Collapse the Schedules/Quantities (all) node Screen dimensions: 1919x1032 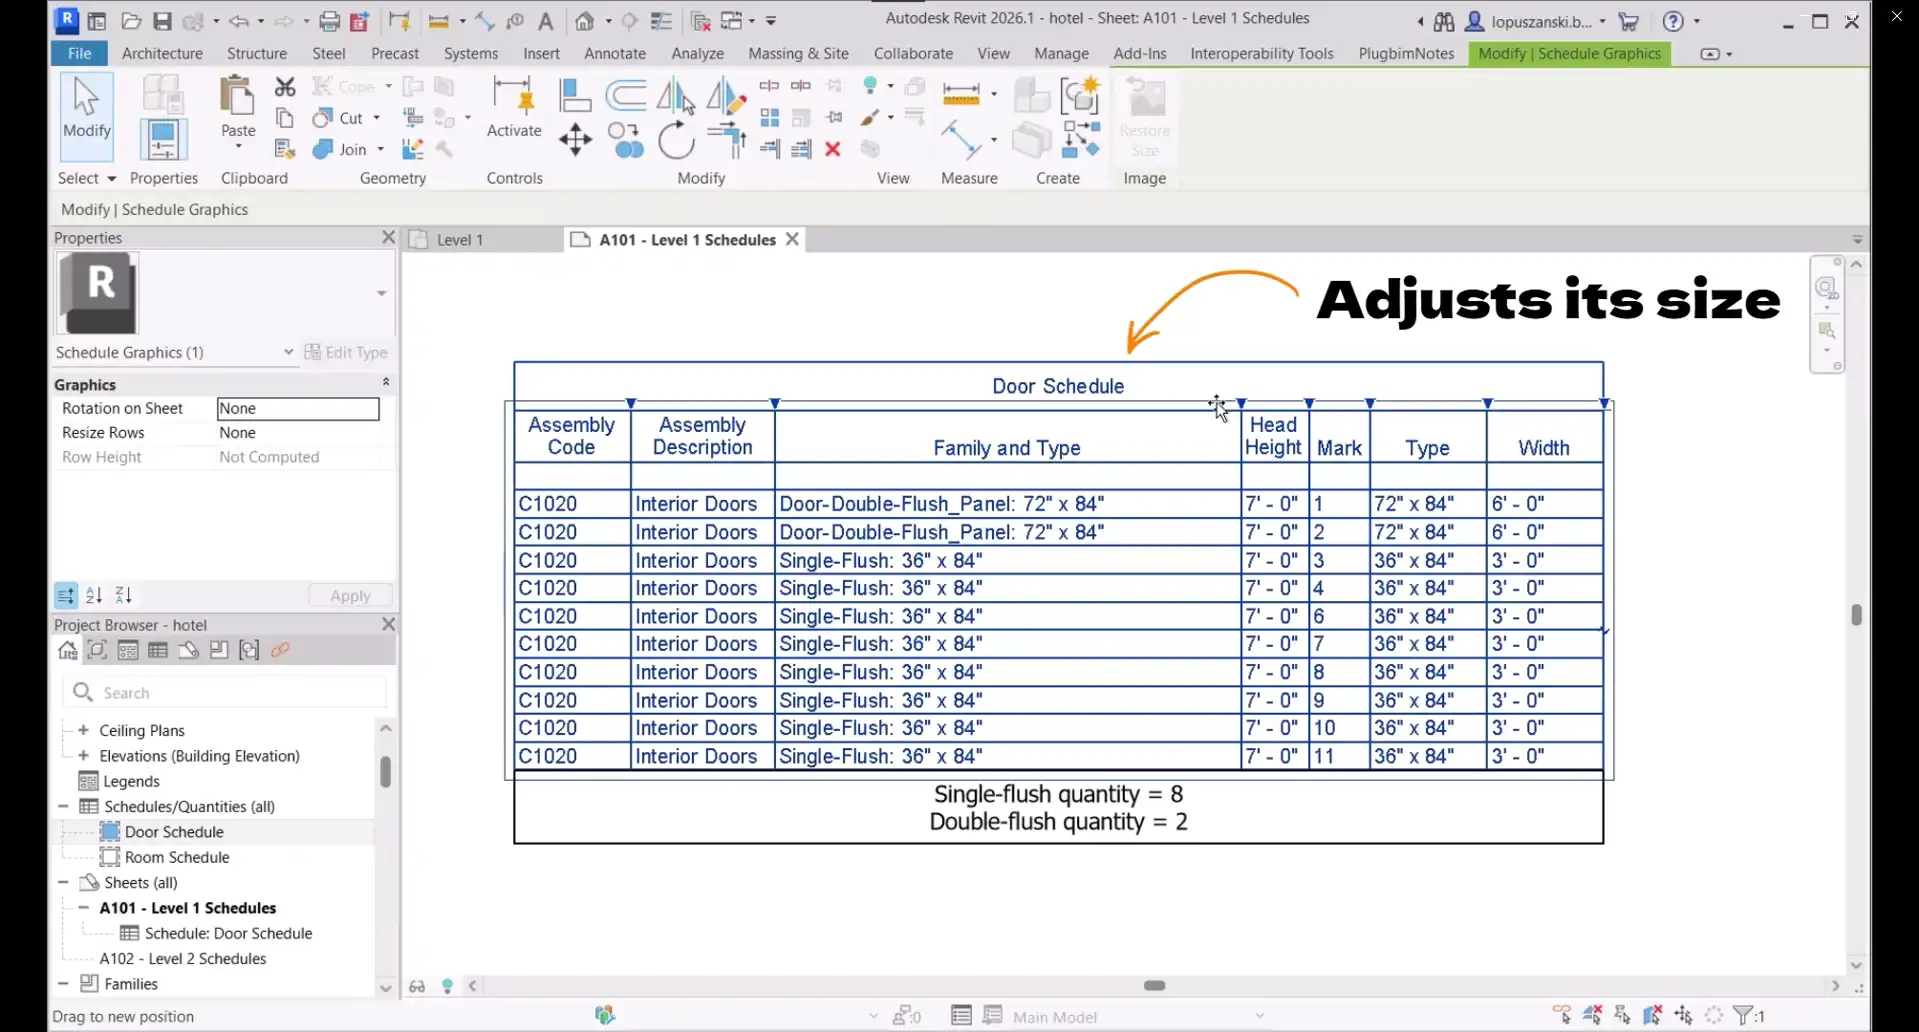coord(64,806)
